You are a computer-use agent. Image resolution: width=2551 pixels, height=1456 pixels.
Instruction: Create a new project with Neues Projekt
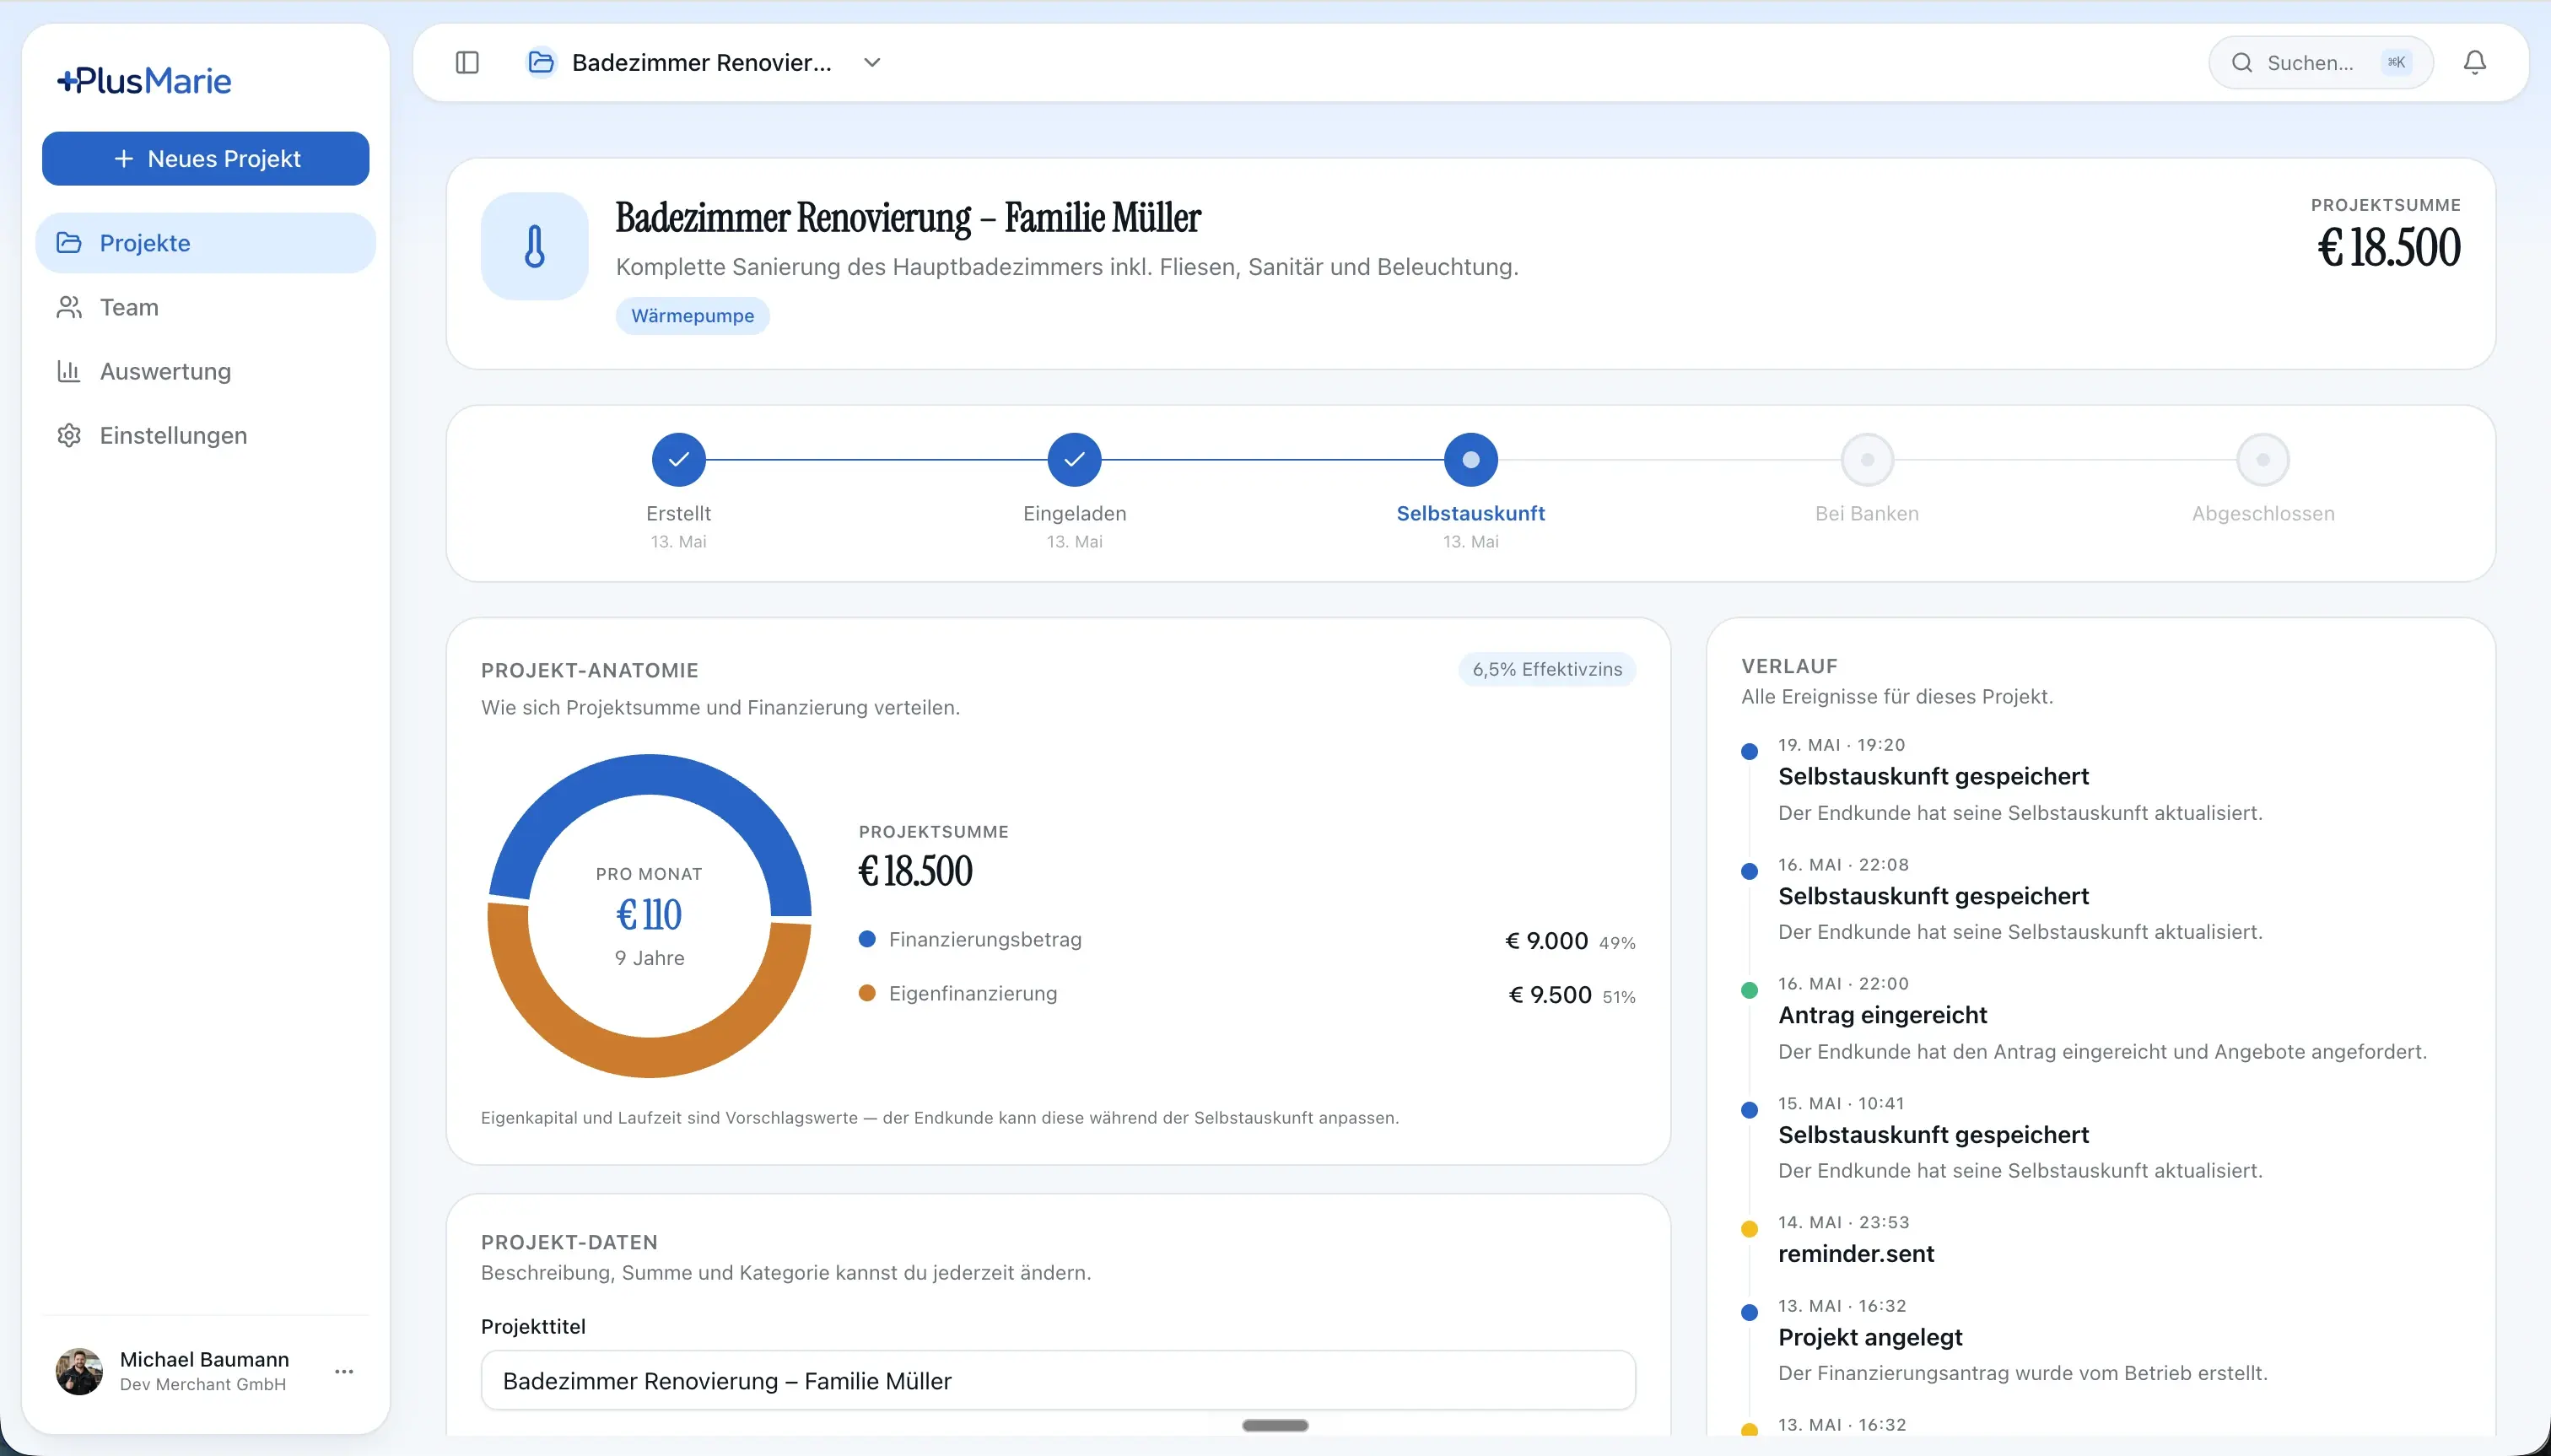click(205, 158)
